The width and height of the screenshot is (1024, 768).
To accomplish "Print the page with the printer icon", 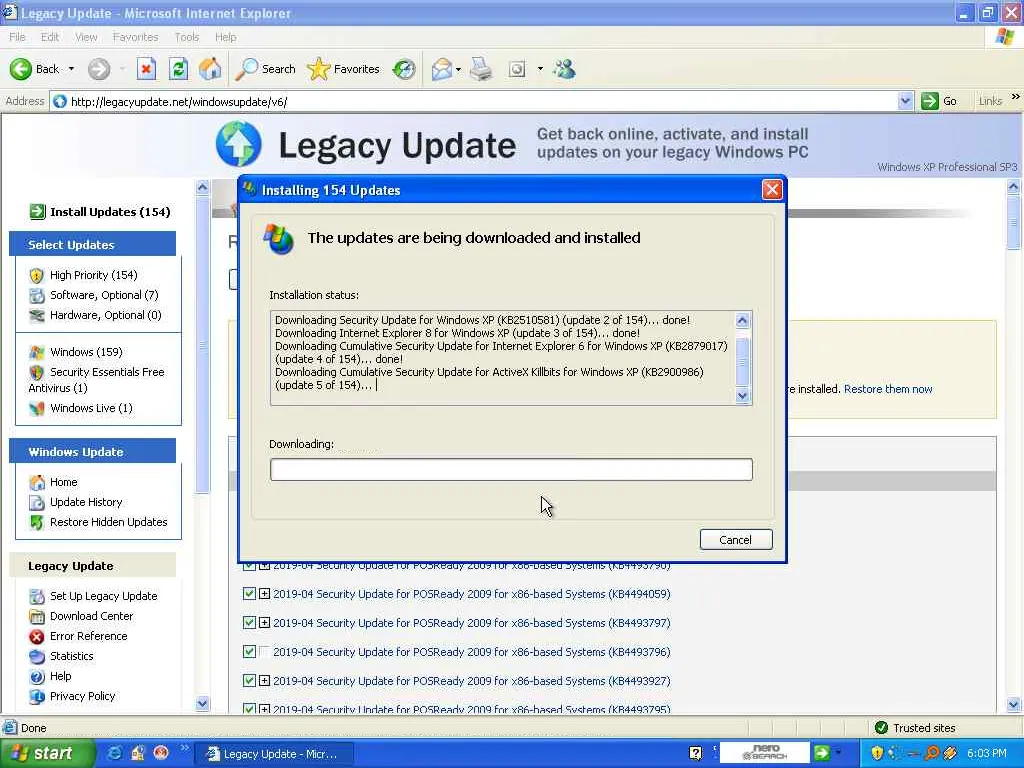I will click(x=481, y=69).
